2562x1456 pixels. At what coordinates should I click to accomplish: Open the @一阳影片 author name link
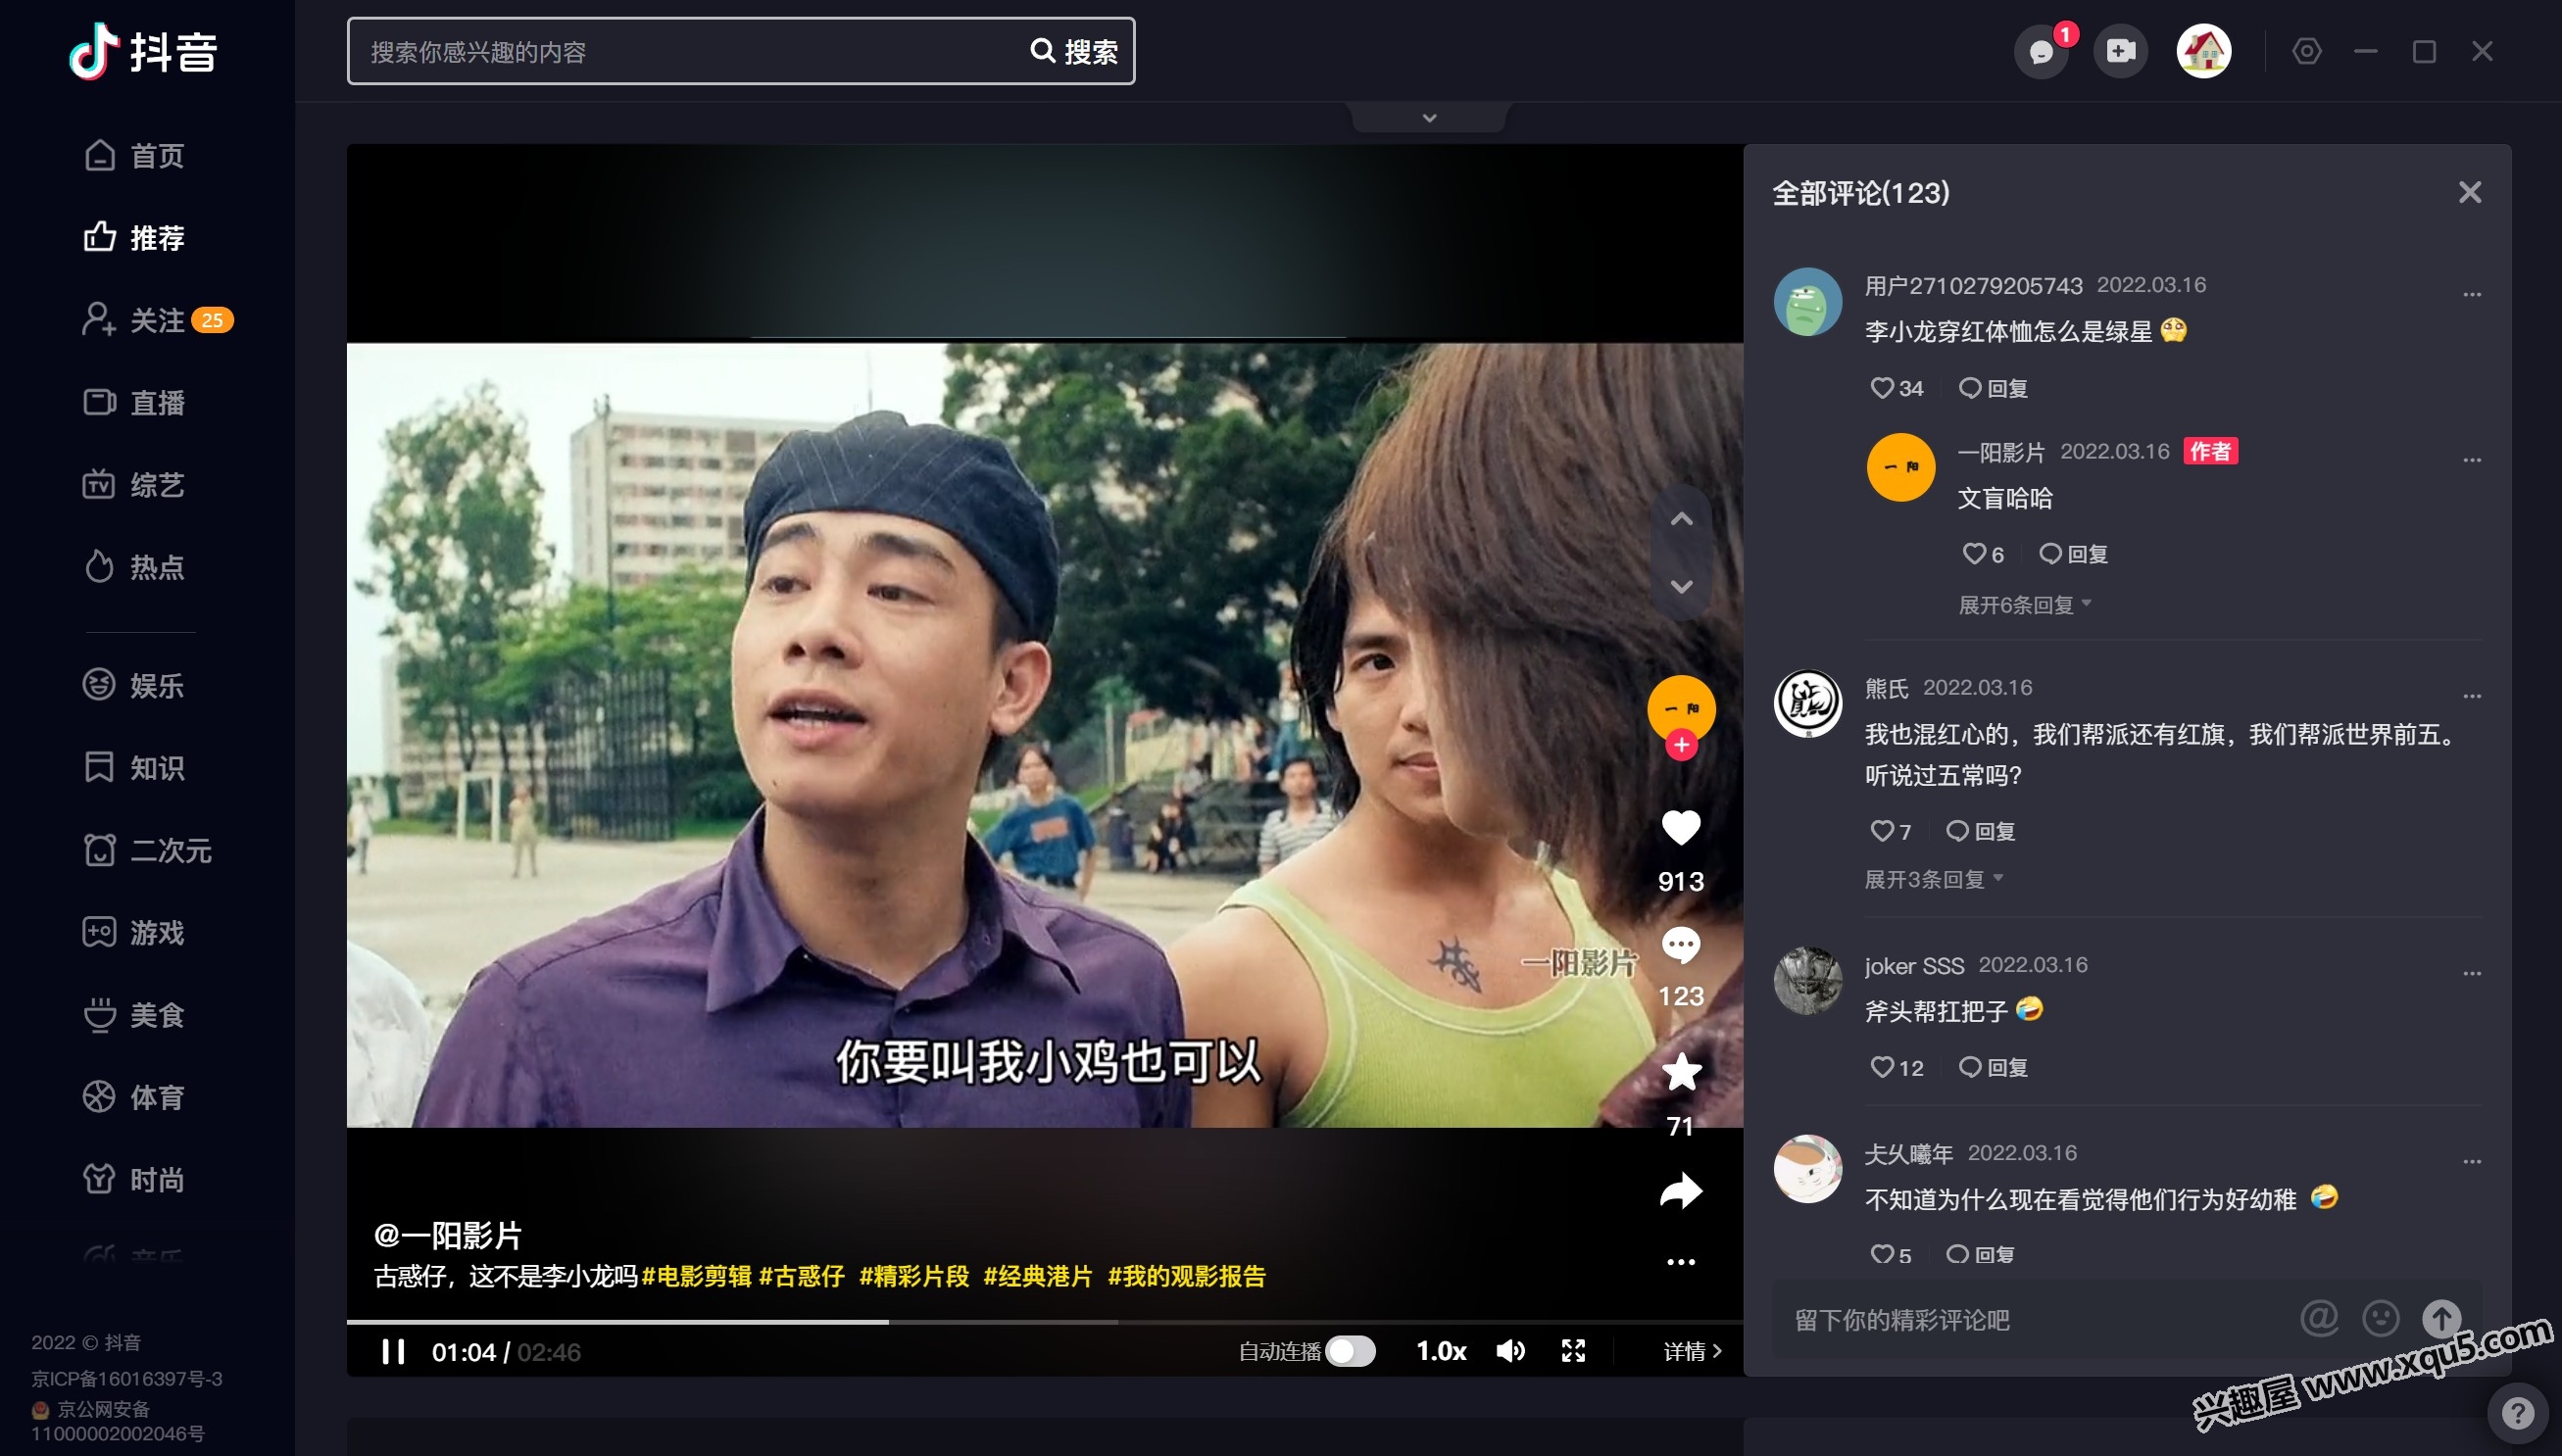click(448, 1235)
